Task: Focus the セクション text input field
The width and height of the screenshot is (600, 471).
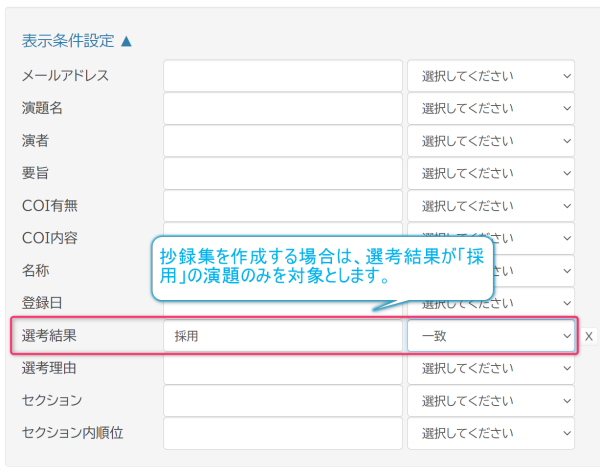Action: pos(283,401)
